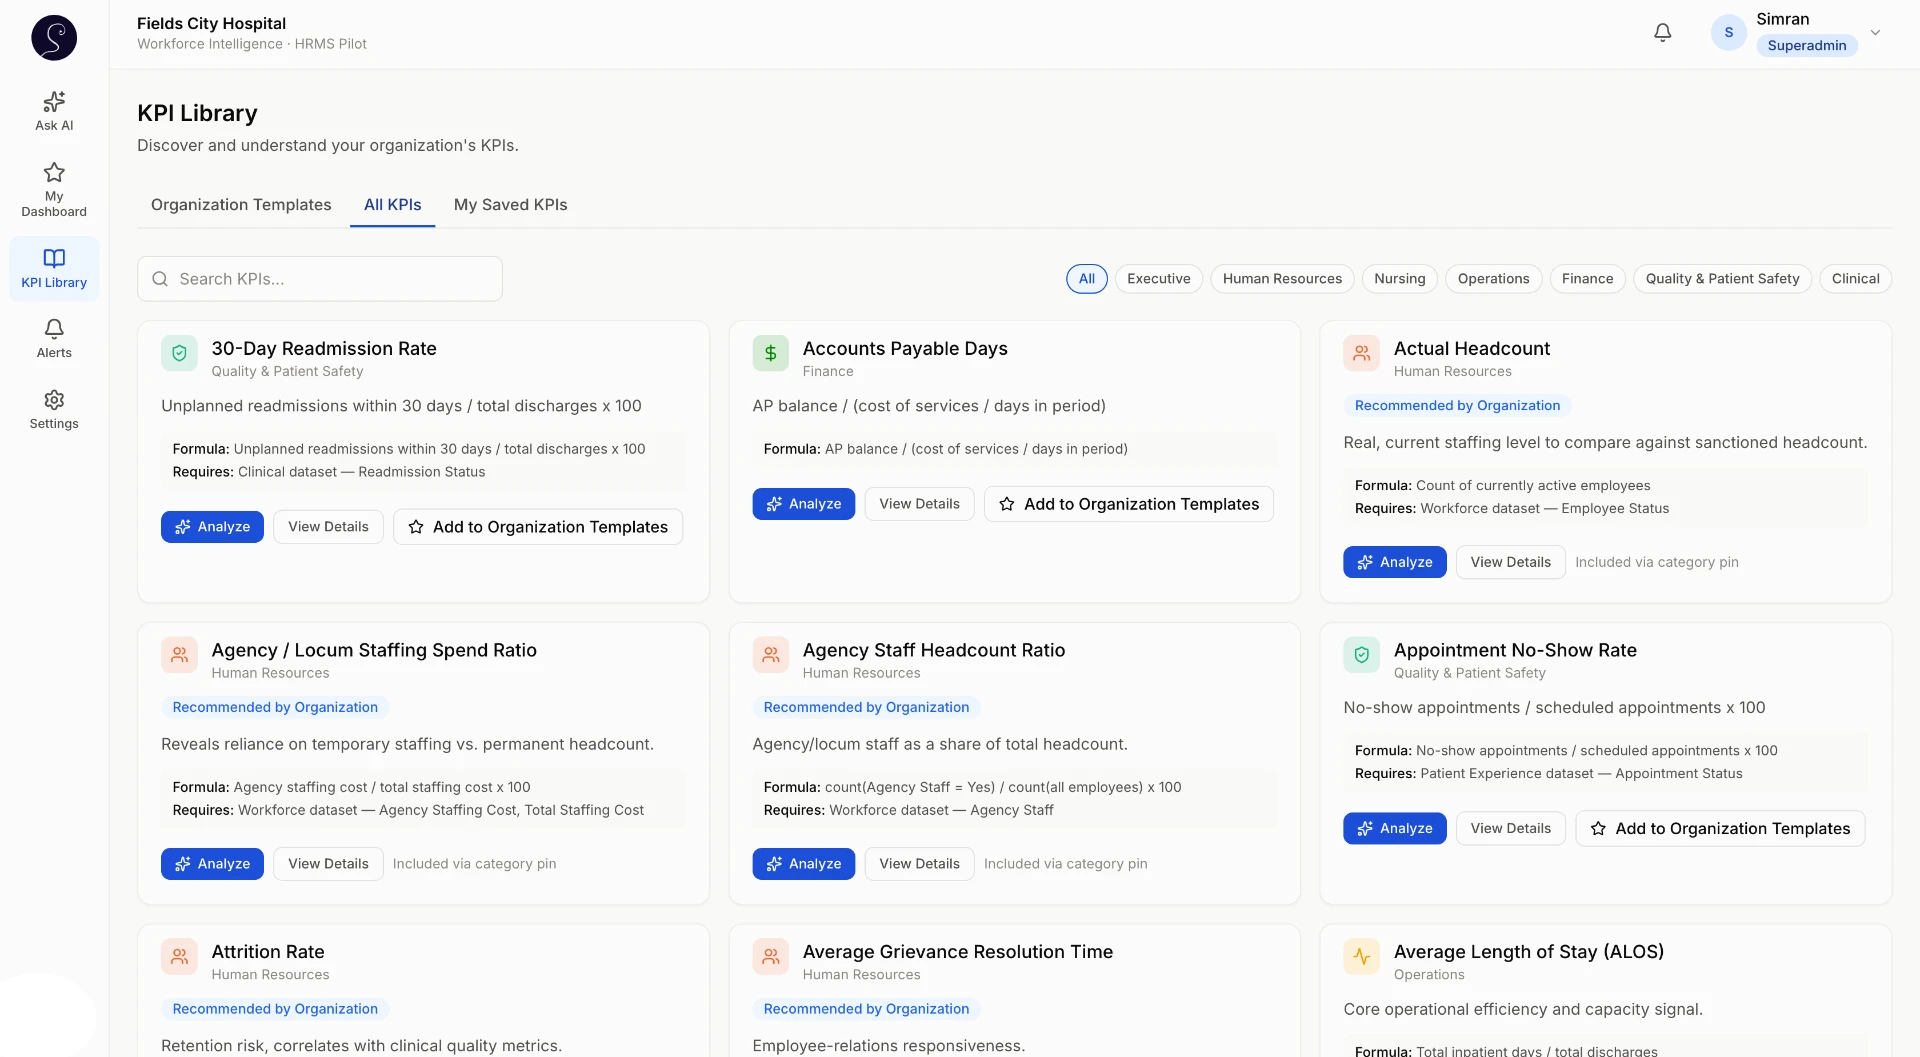Screen dimensions: 1920x1057
Task: Open the My Saved KPIs tab
Action: tap(510, 205)
